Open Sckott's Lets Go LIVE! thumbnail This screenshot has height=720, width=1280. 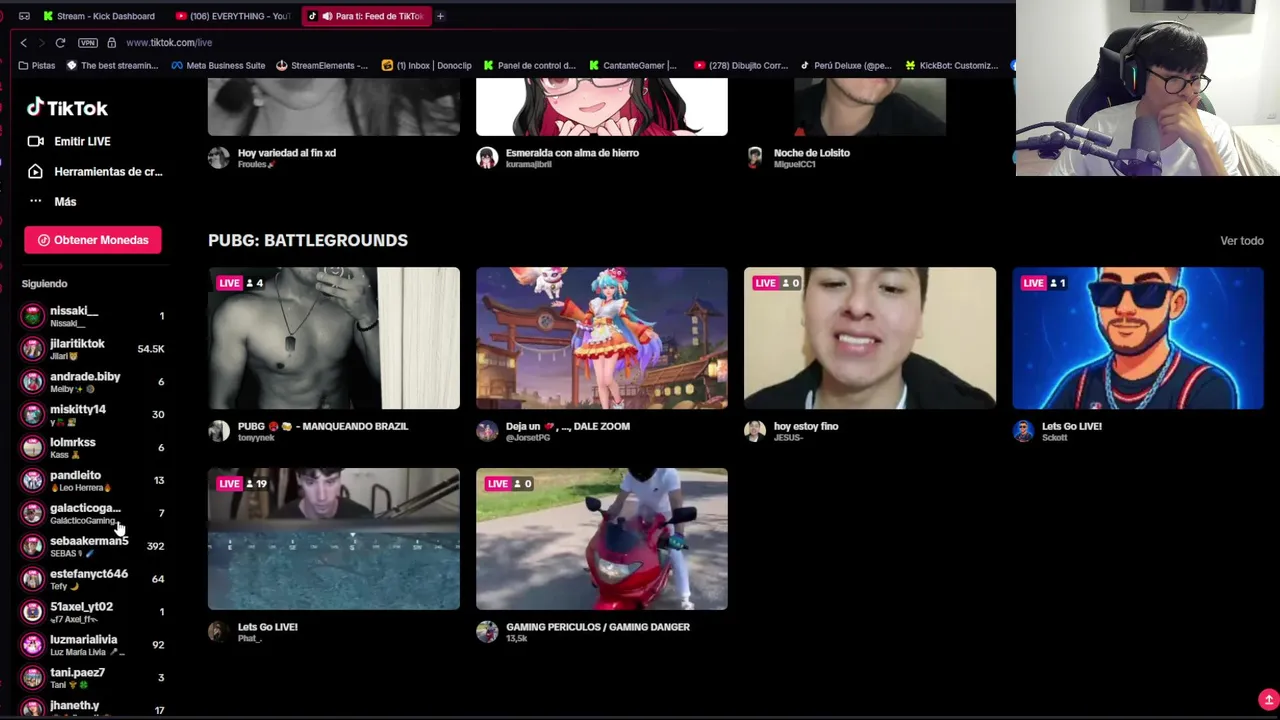[1138, 338]
